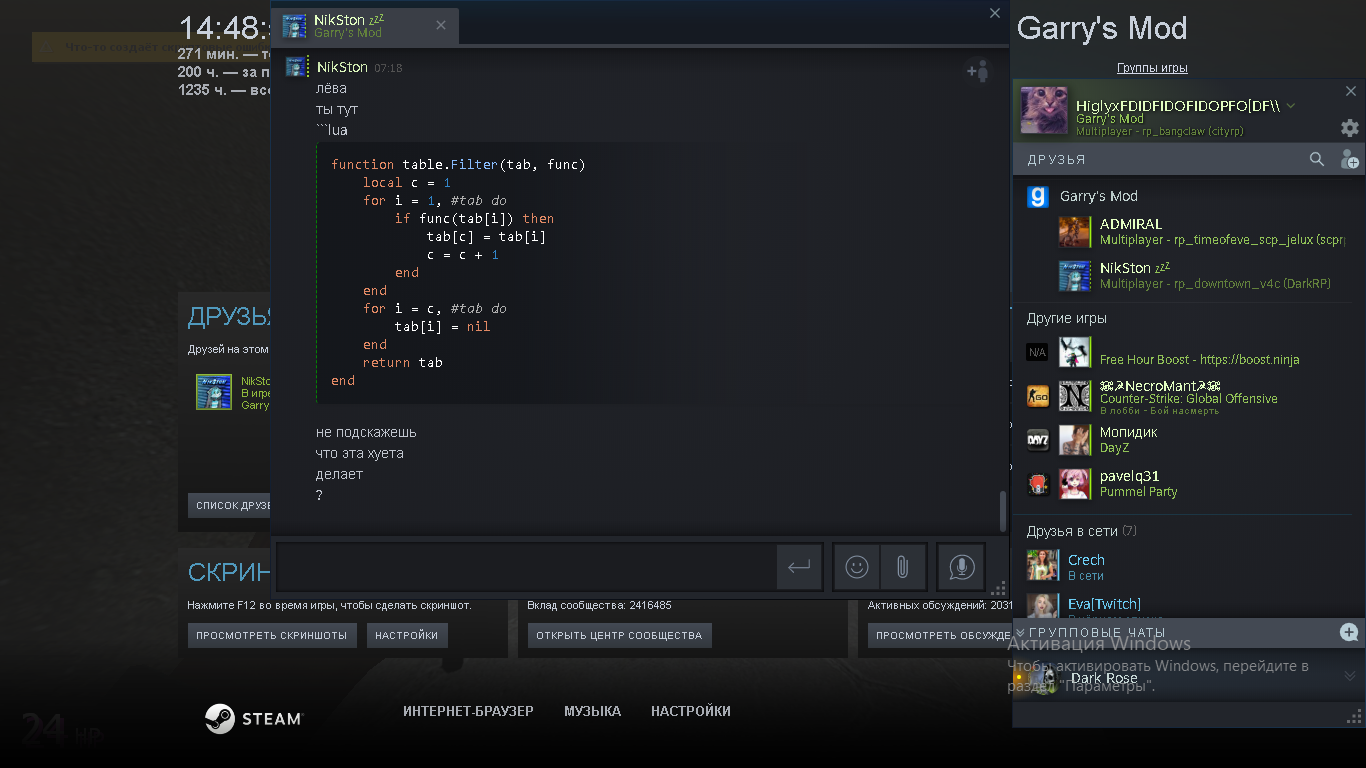Viewport: 1366px width, 768px height.
Task: Click the chat history scrollbar
Action: coord(1003,511)
